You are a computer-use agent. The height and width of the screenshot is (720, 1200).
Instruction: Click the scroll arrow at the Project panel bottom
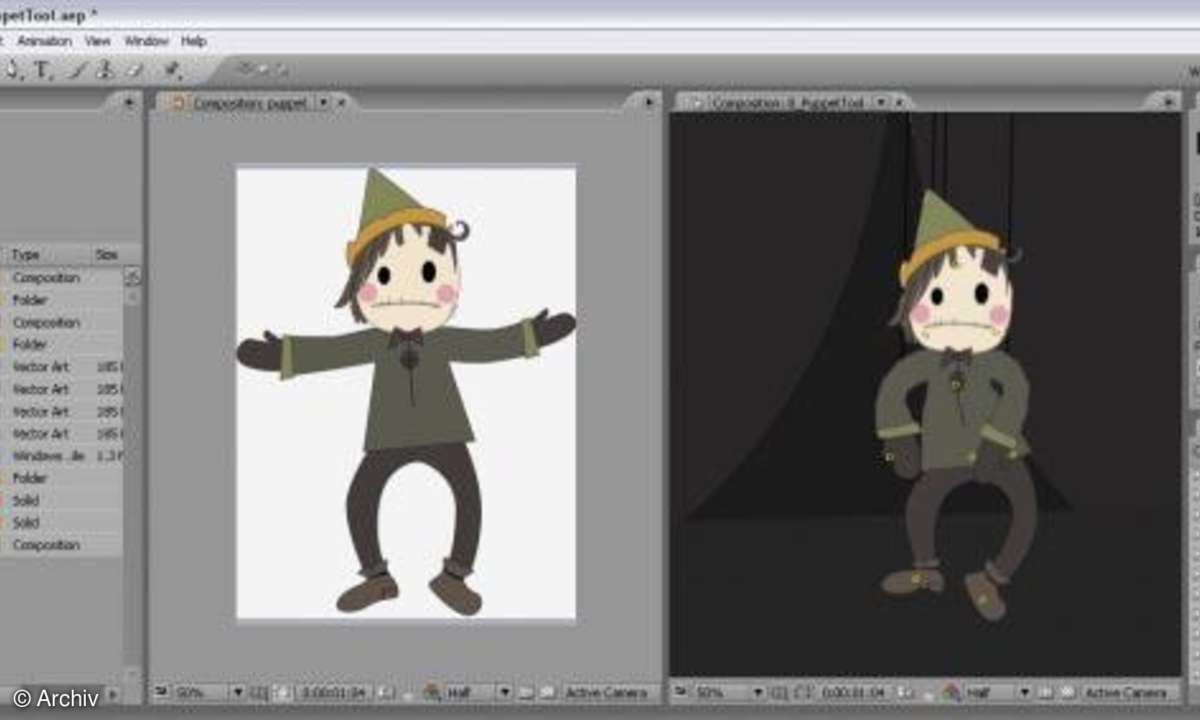[x=113, y=693]
